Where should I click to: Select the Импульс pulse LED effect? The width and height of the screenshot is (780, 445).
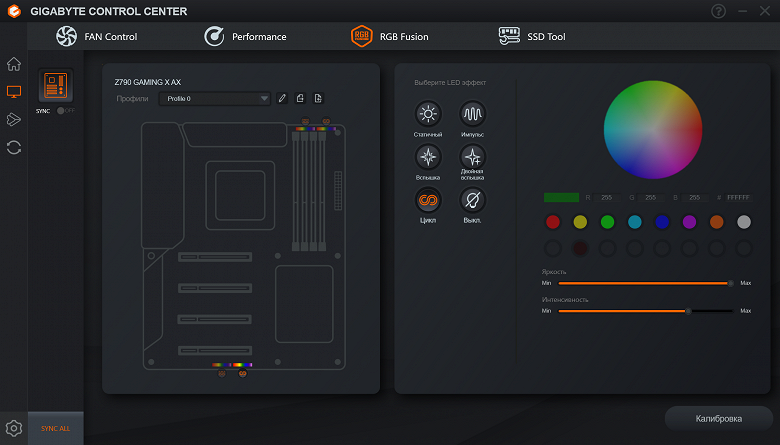pos(472,114)
